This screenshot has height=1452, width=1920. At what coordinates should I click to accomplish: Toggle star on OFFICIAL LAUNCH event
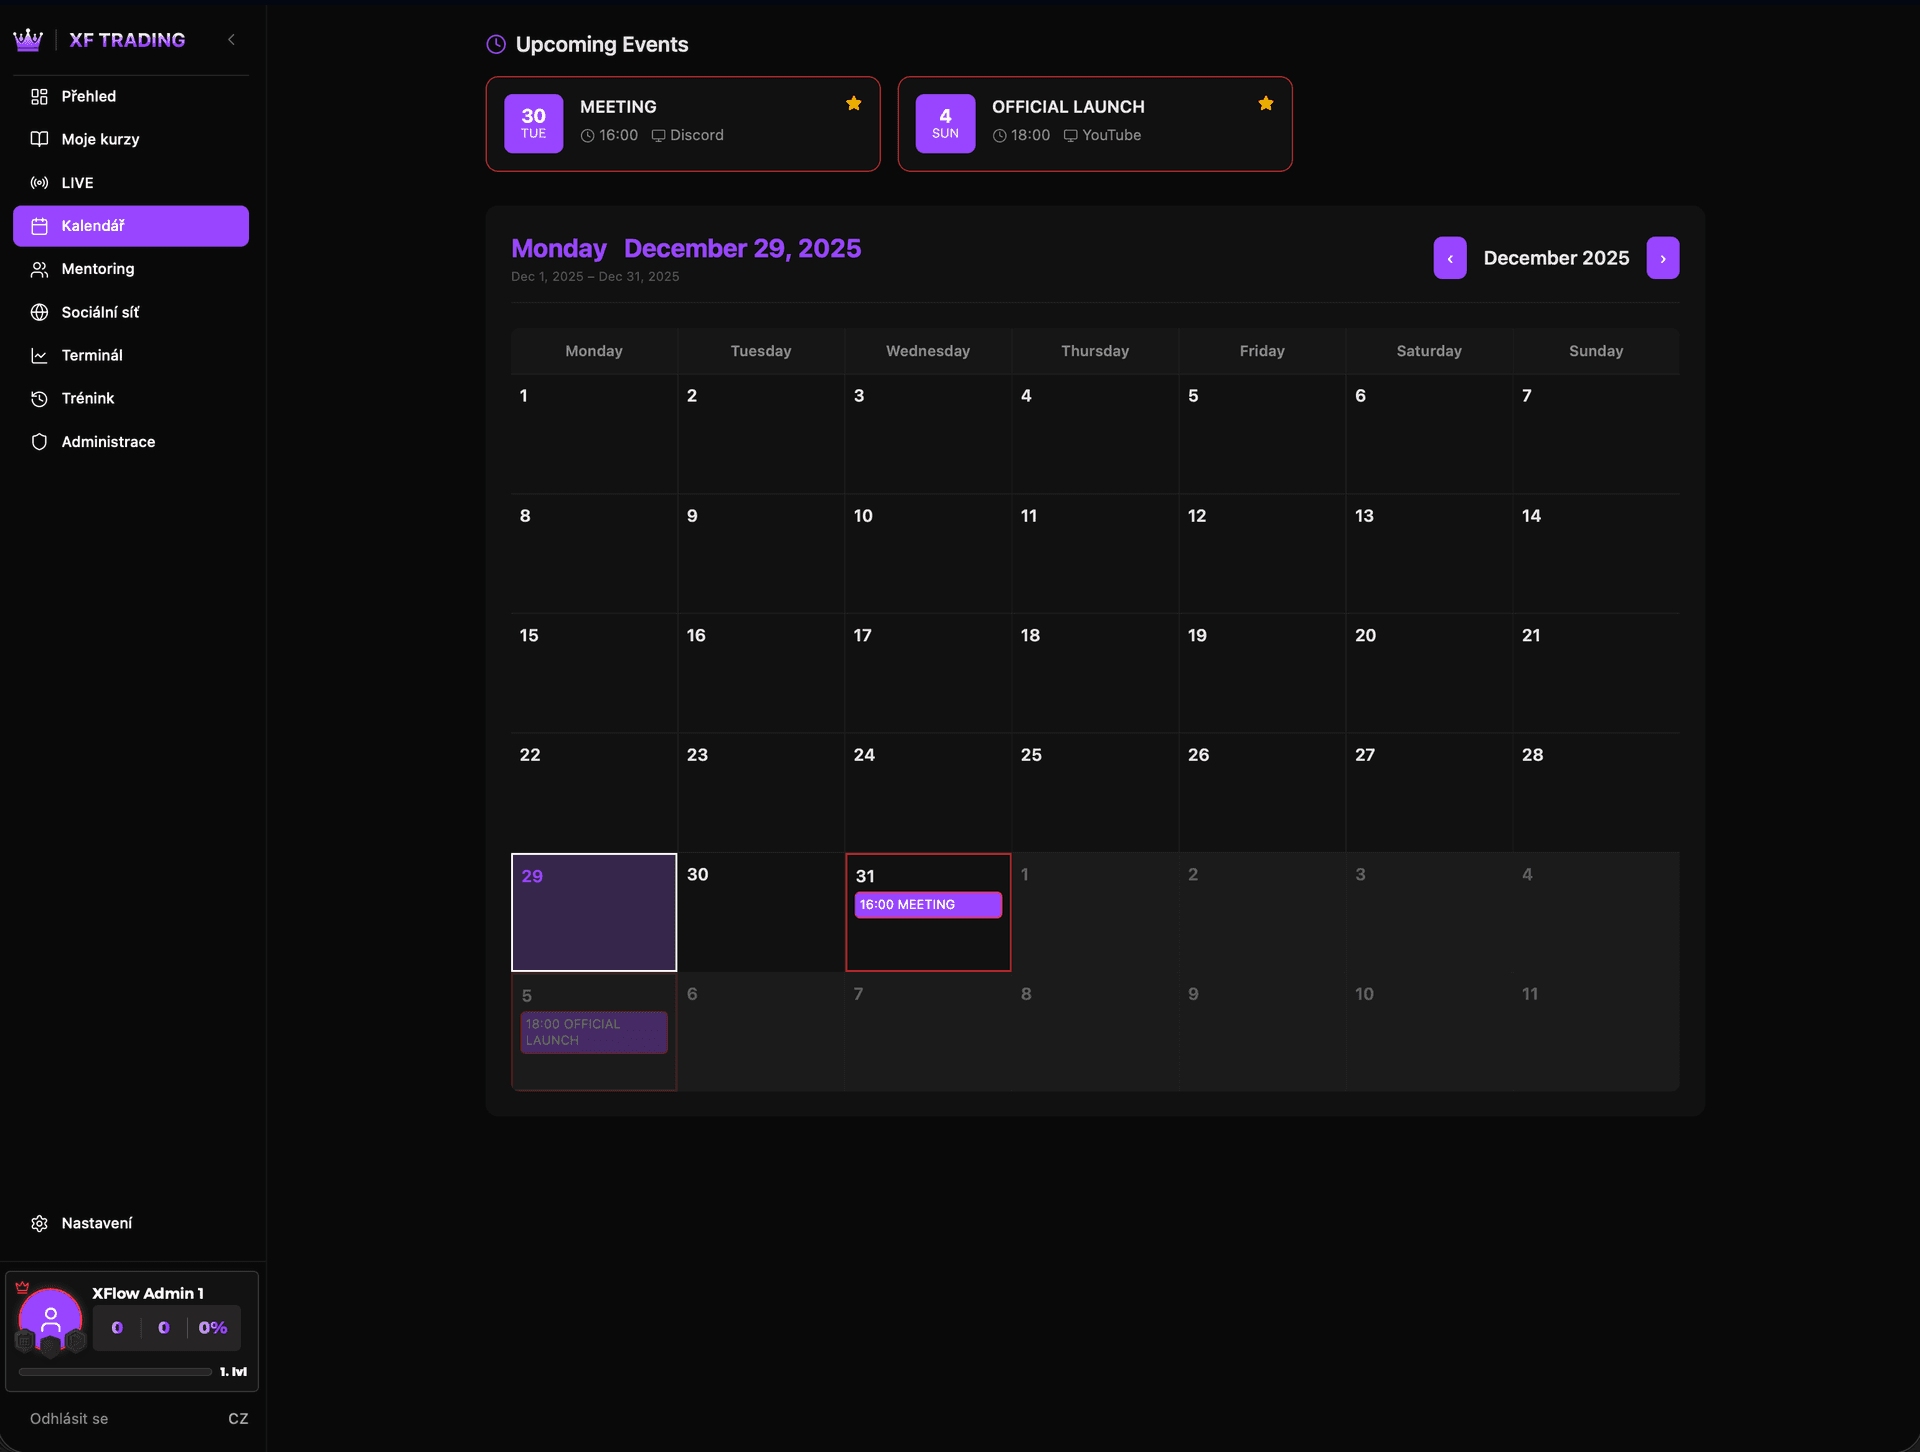(x=1266, y=104)
